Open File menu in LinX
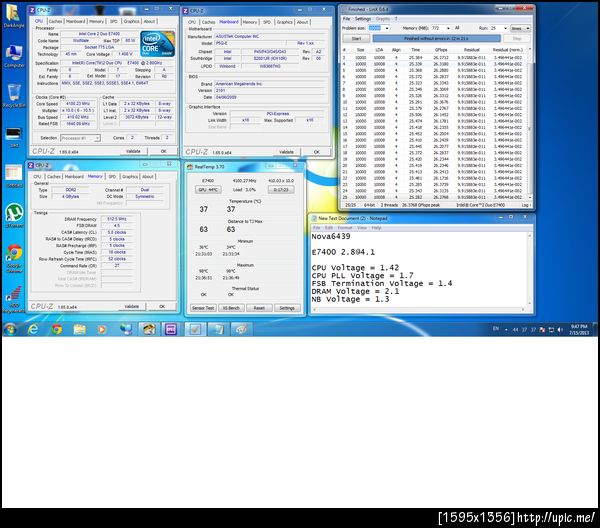Screen dimensions: 600x528 point(346,19)
